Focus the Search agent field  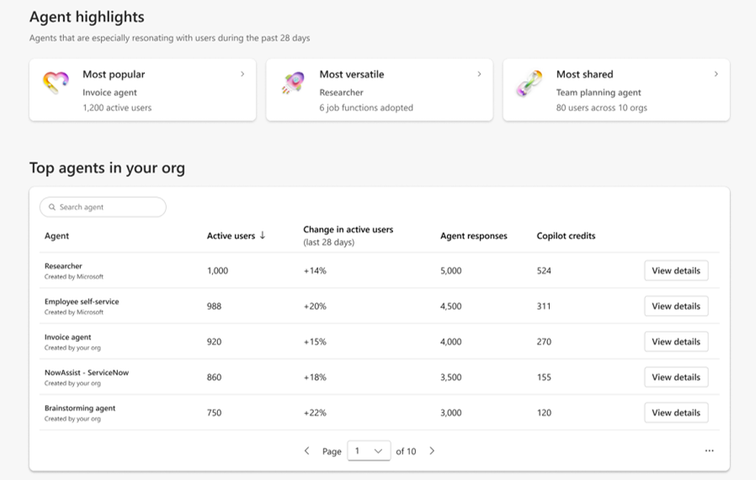pos(108,207)
